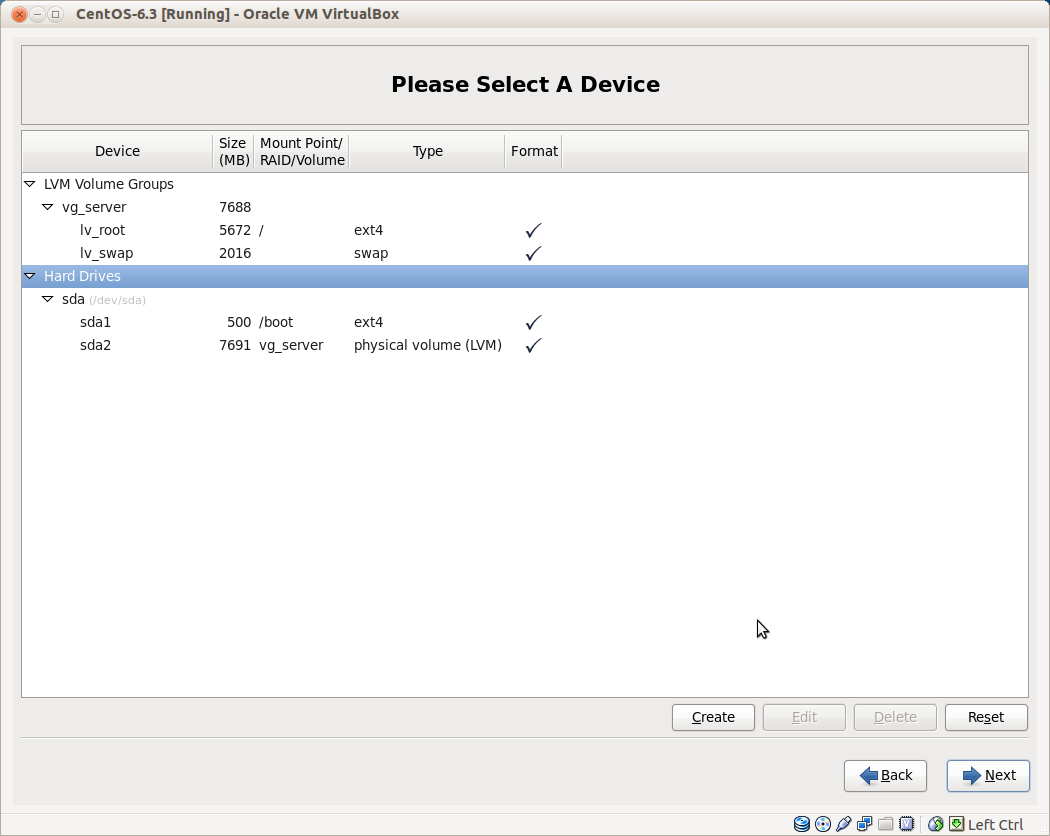Click the Format checkmark in the sda1 row
The height and width of the screenshot is (836, 1050).
534,322
